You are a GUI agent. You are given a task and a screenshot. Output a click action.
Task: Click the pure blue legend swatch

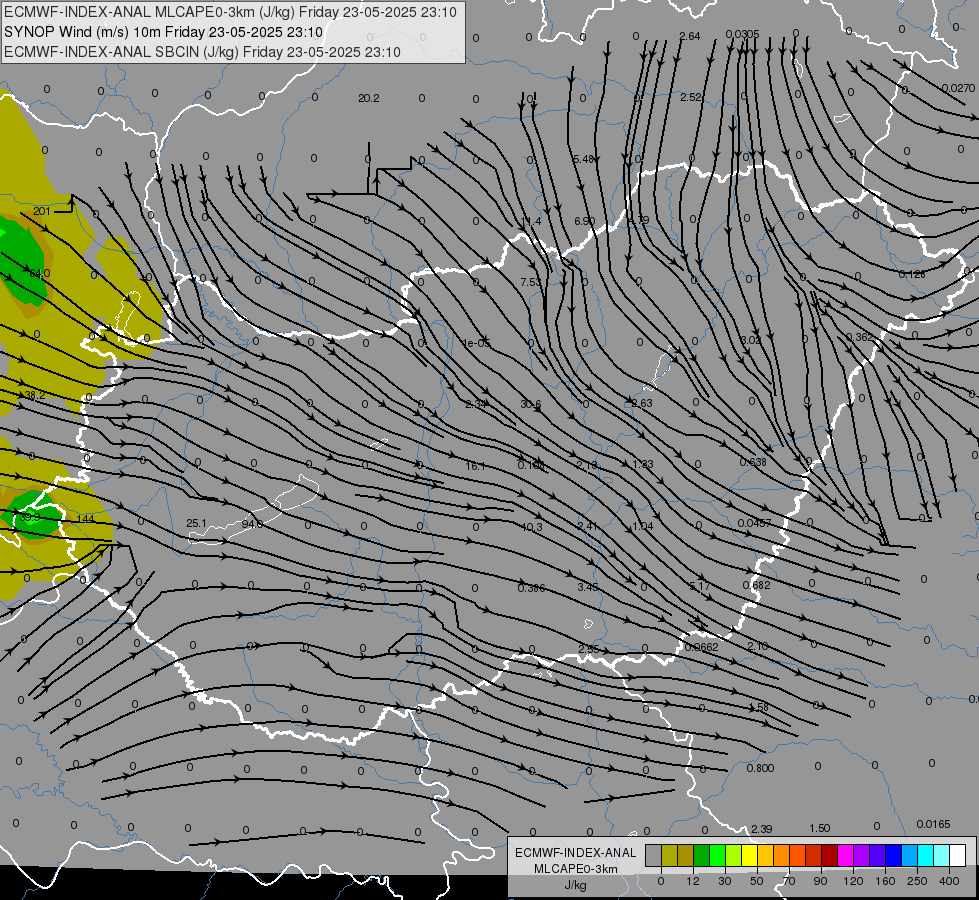(893, 856)
